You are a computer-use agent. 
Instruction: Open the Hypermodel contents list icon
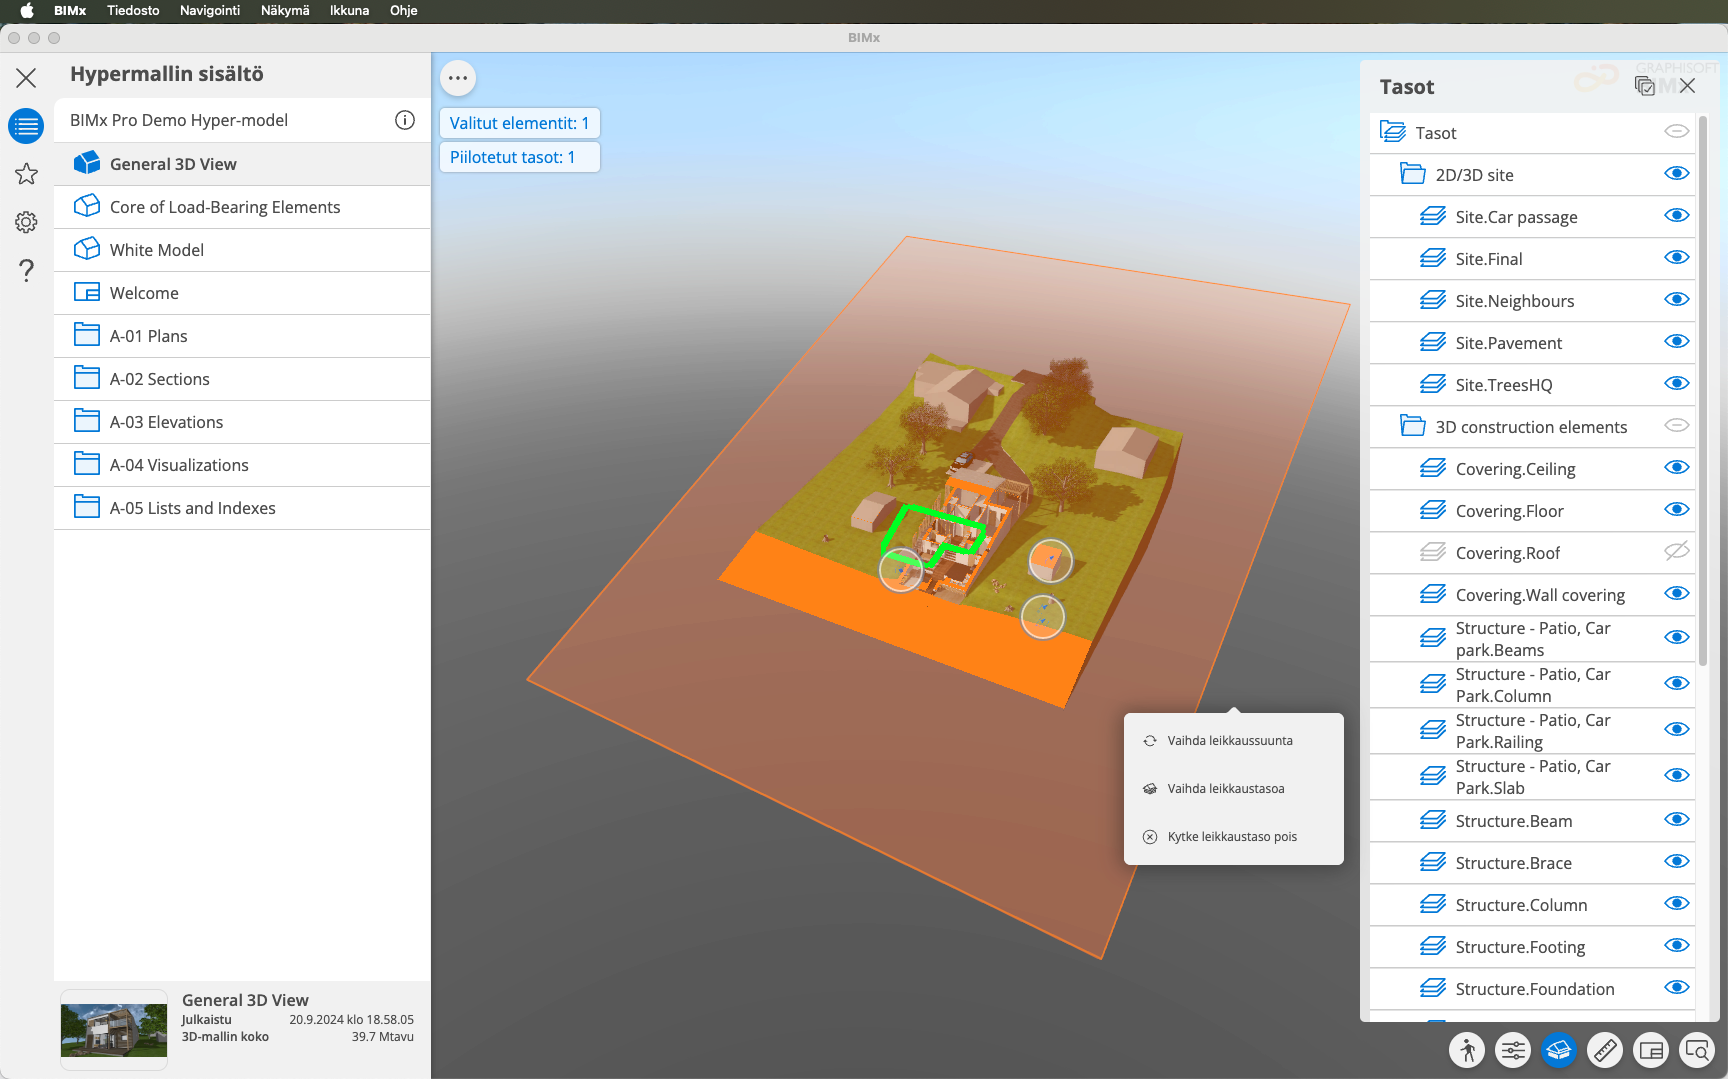click(26, 126)
